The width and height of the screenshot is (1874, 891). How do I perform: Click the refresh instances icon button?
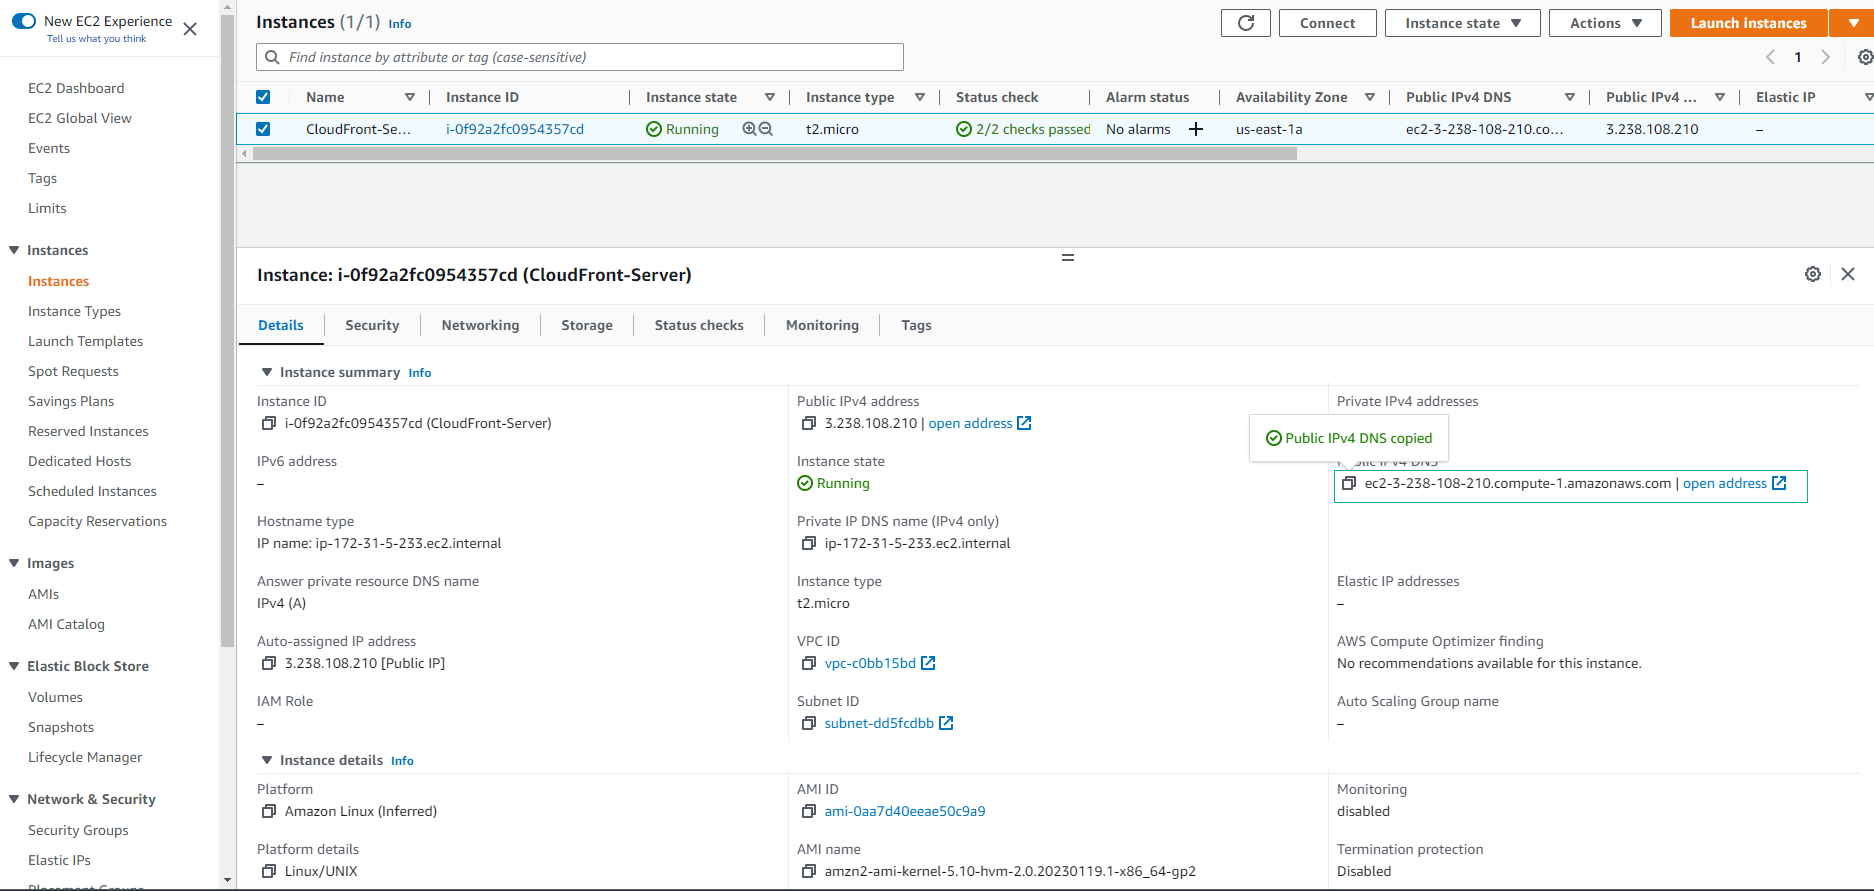coord(1246,23)
